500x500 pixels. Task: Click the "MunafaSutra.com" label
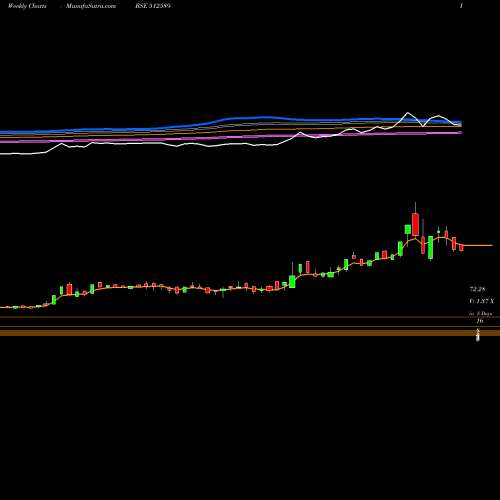(91, 6)
